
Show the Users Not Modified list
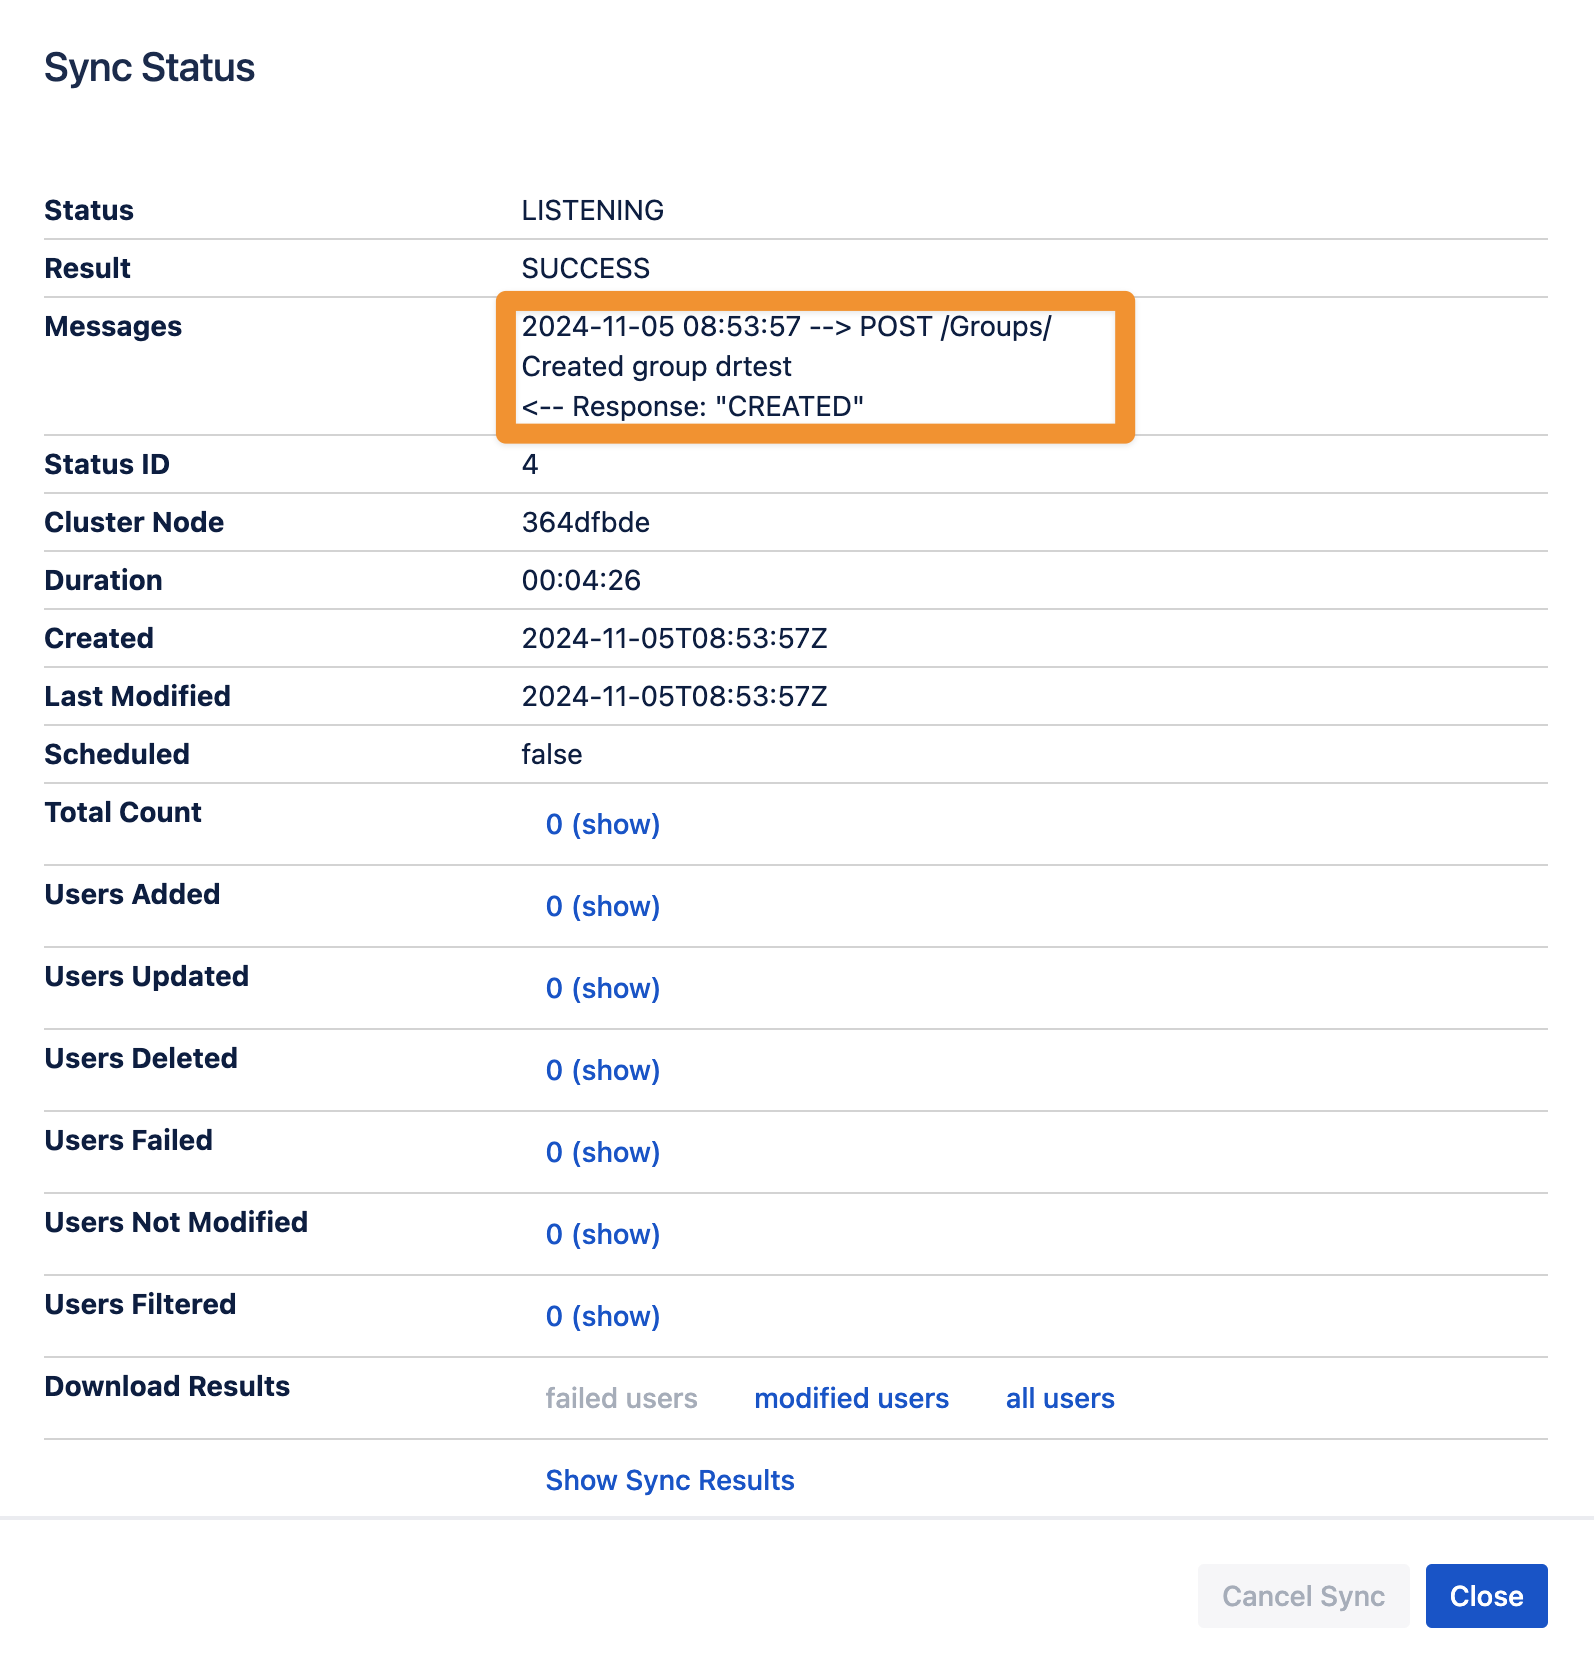click(603, 1234)
